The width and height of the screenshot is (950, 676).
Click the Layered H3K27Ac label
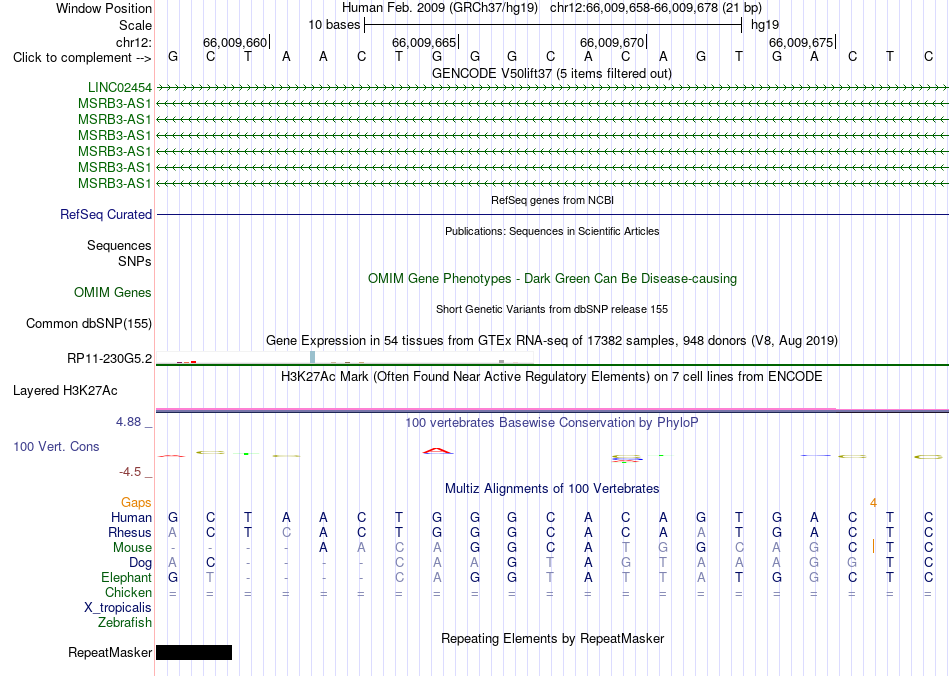tap(65, 391)
